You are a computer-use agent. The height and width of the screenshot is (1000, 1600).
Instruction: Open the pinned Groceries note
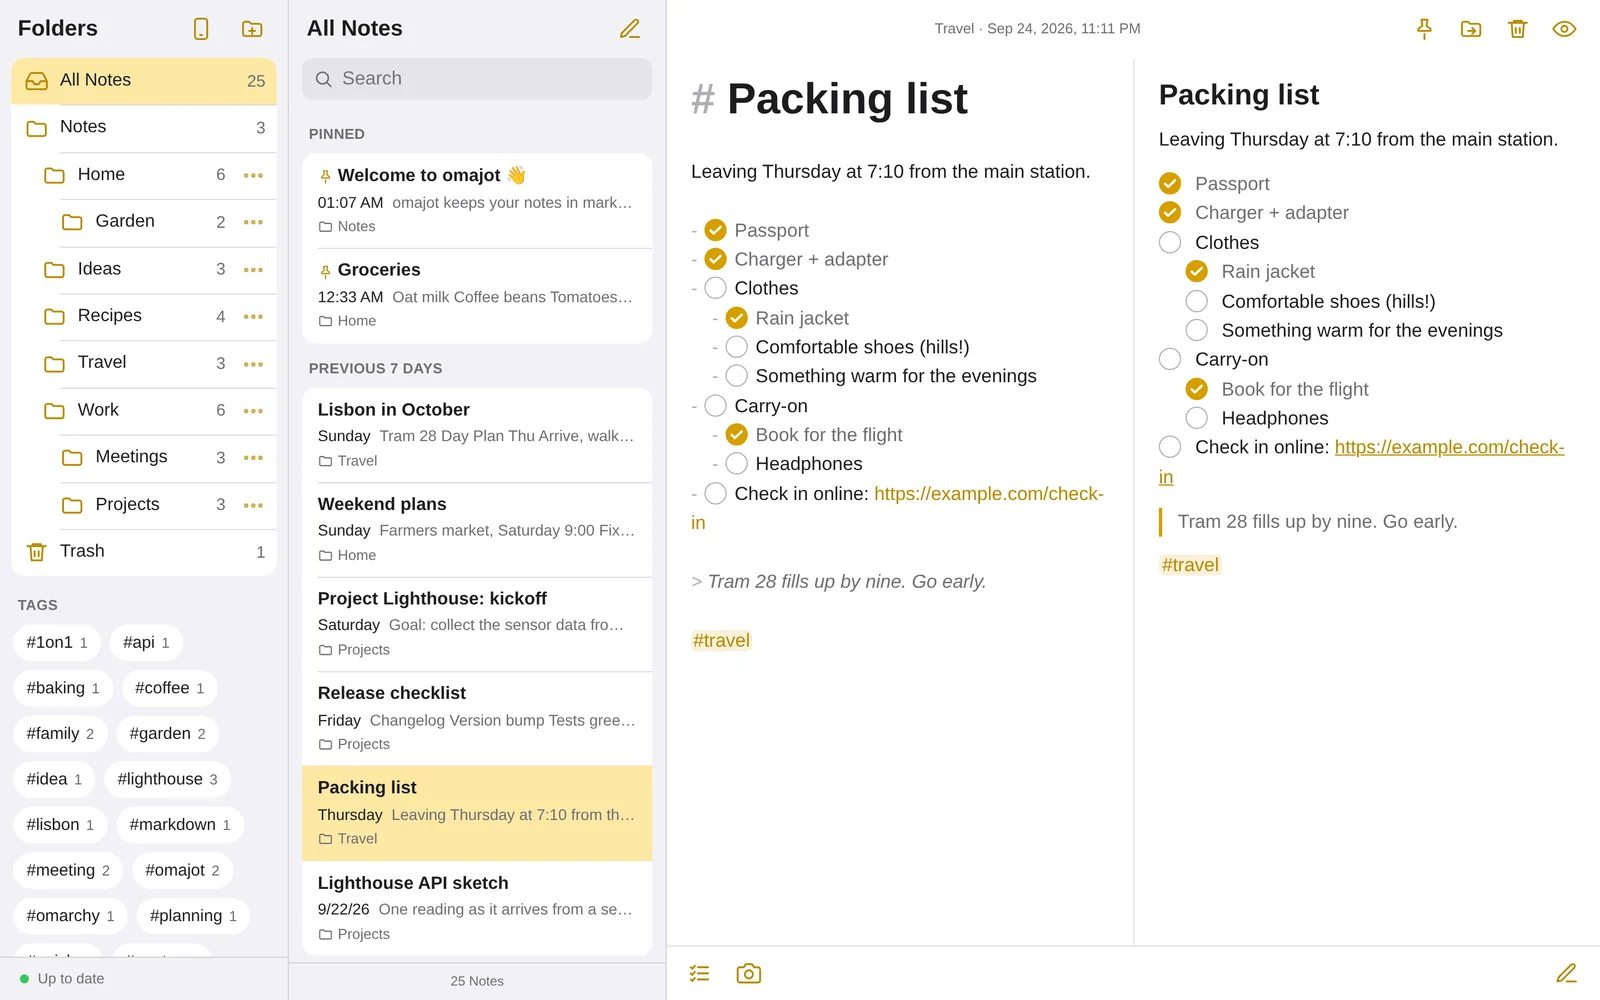pyautogui.click(x=477, y=295)
